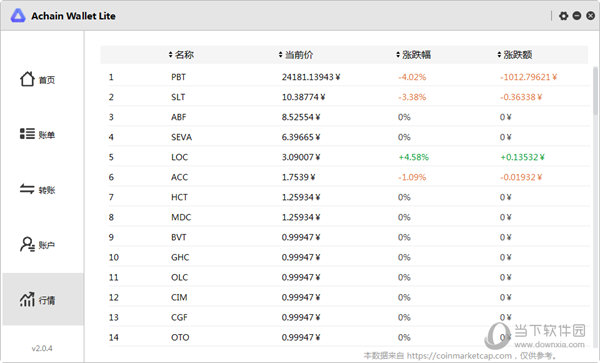This screenshot has width=600, height=363.
Task: Select the ACC coin name
Action: click(x=179, y=177)
